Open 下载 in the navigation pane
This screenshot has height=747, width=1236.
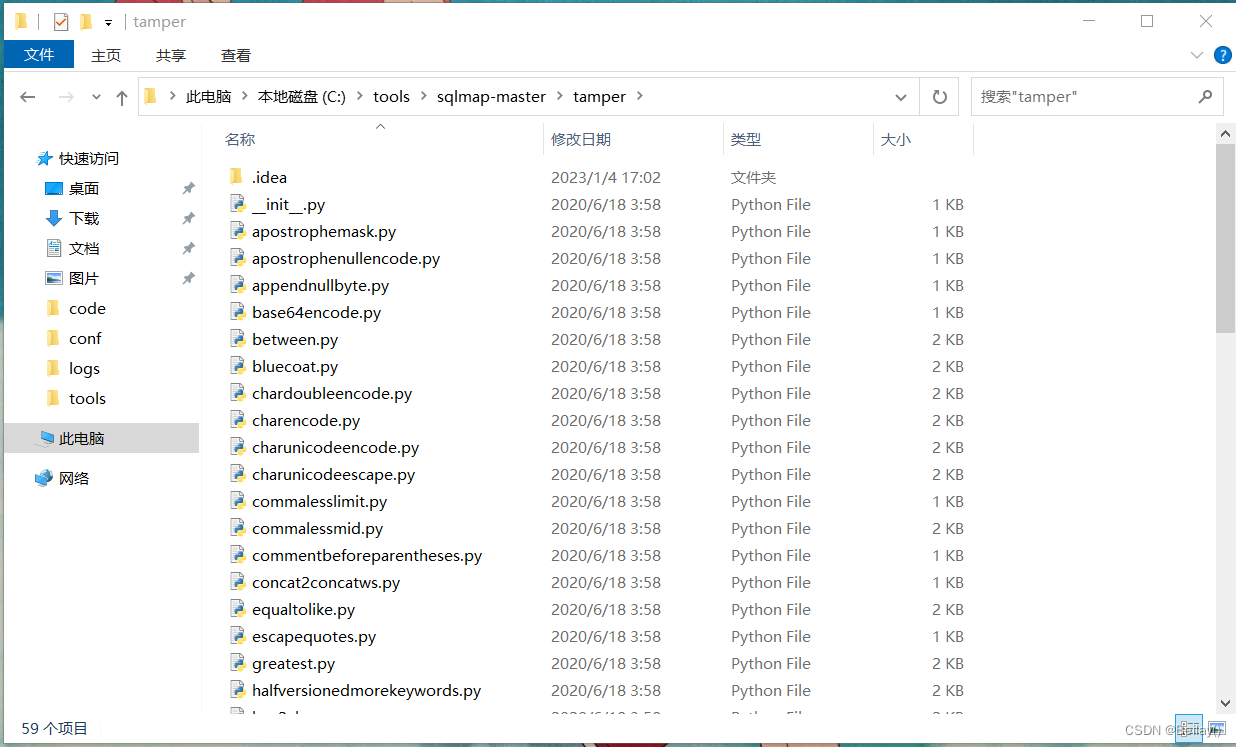pyautogui.click(x=84, y=218)
